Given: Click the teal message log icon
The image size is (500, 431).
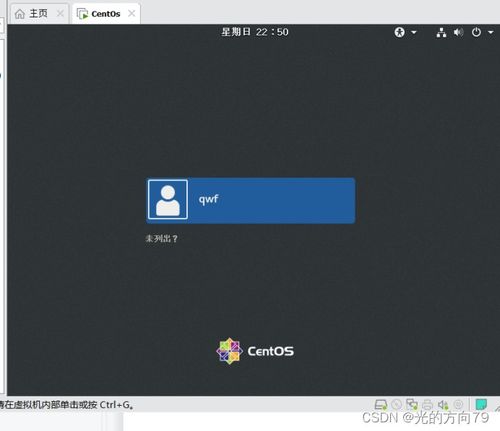Looking at the screenshot, I should tap(481, 404).
